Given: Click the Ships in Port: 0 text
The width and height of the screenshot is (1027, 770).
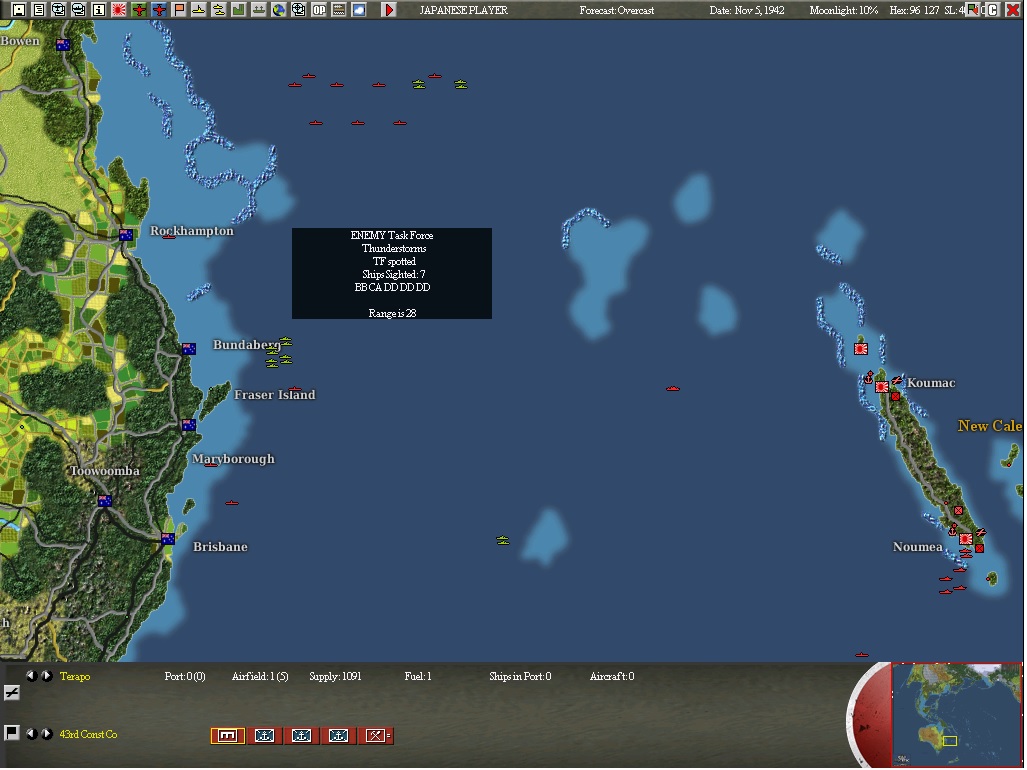Looking at the screenshot, I should (x=520, y=676).
